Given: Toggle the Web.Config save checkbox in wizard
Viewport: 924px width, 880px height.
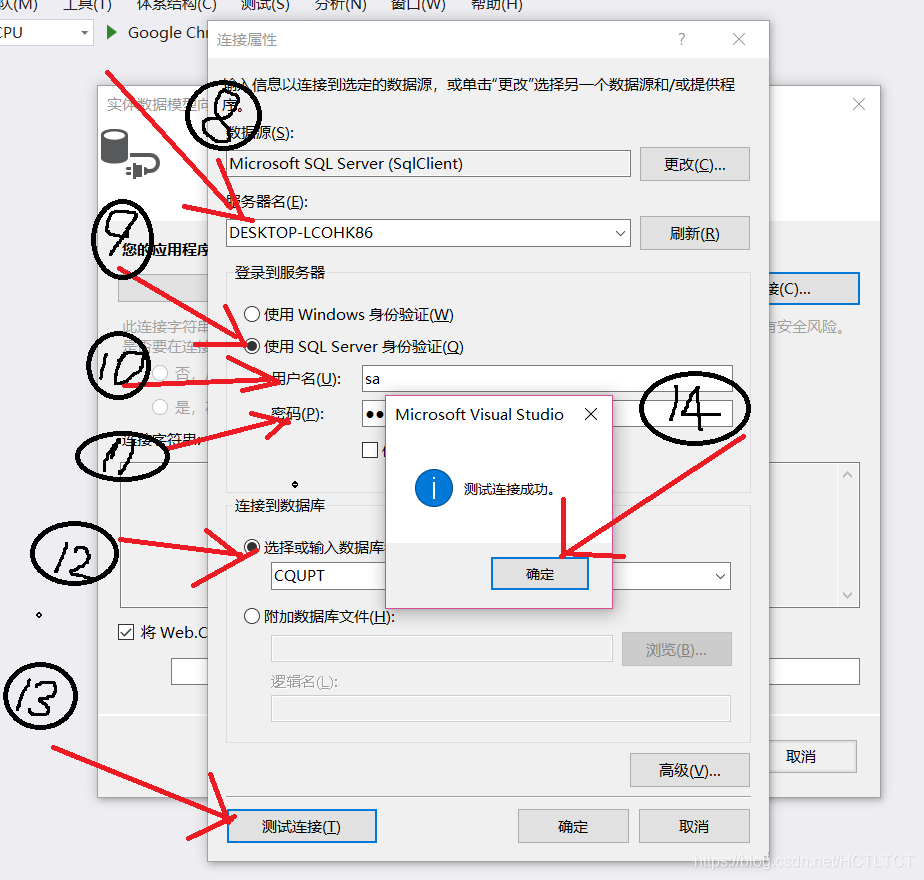Looking at the screenshot, I should point(126,632).
